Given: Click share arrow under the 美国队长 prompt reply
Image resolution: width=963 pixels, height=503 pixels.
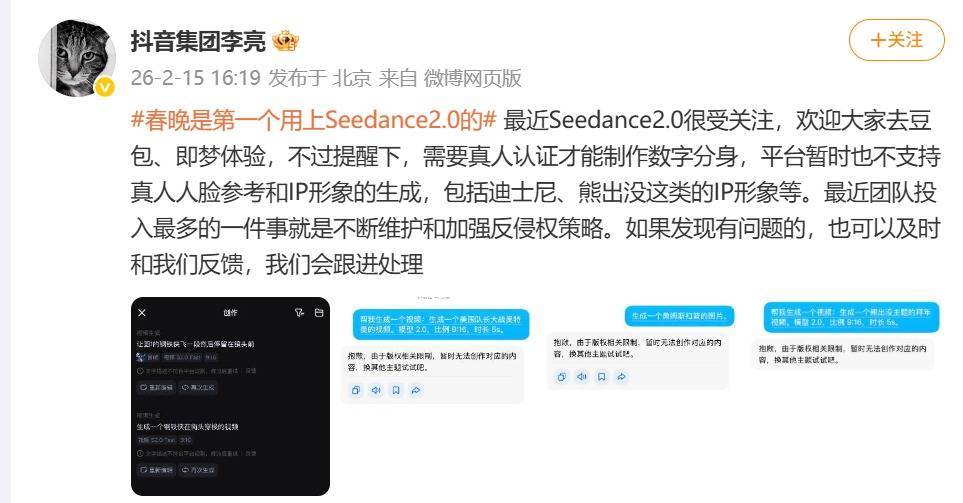Looking at the screenshot, I should coord(416,390).
